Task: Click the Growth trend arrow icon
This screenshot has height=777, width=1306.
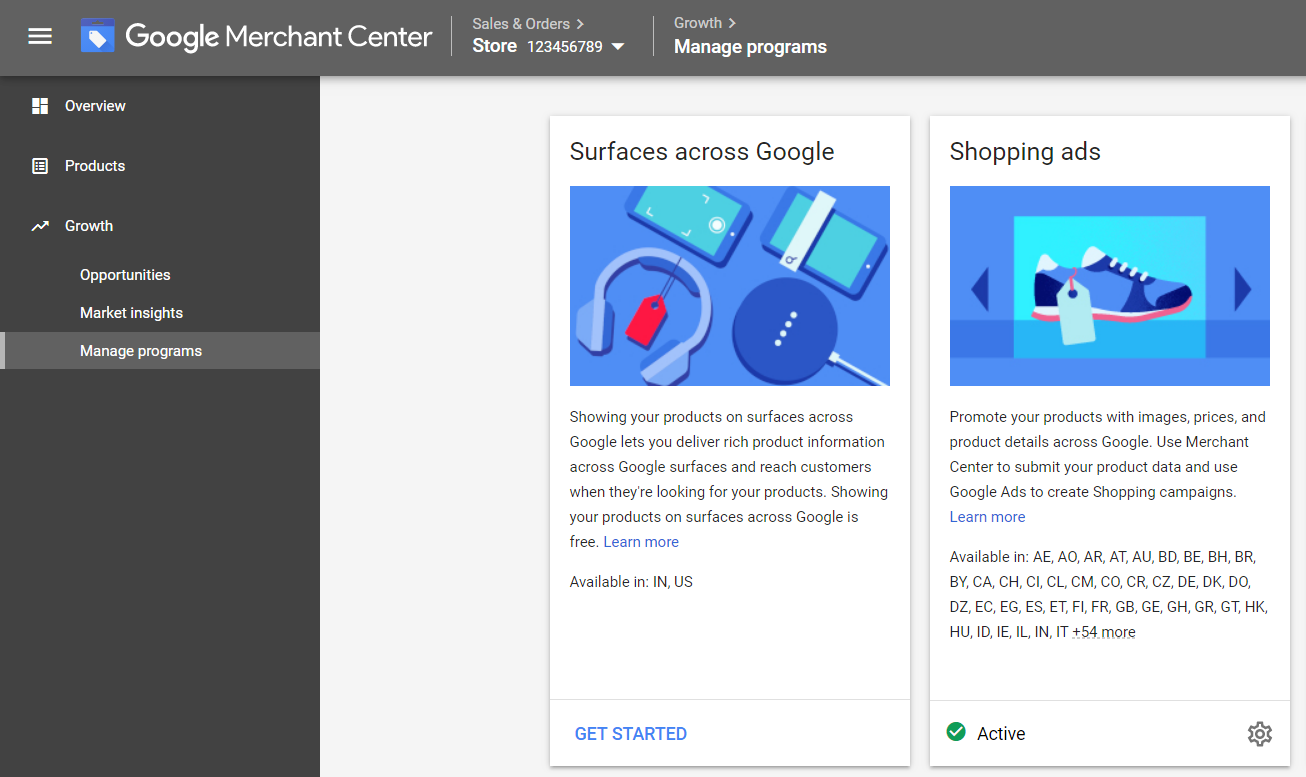Action: [40, 226]
